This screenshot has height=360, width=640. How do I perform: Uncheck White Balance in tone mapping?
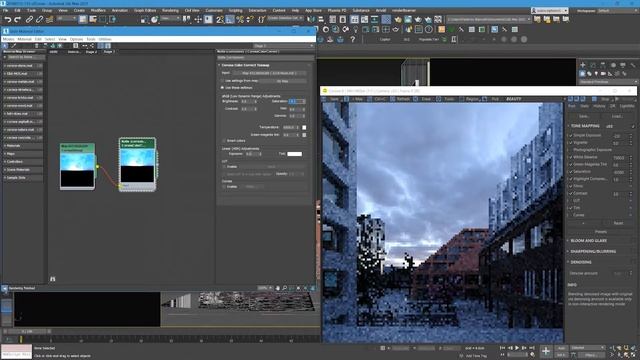[x=571, y=157]
